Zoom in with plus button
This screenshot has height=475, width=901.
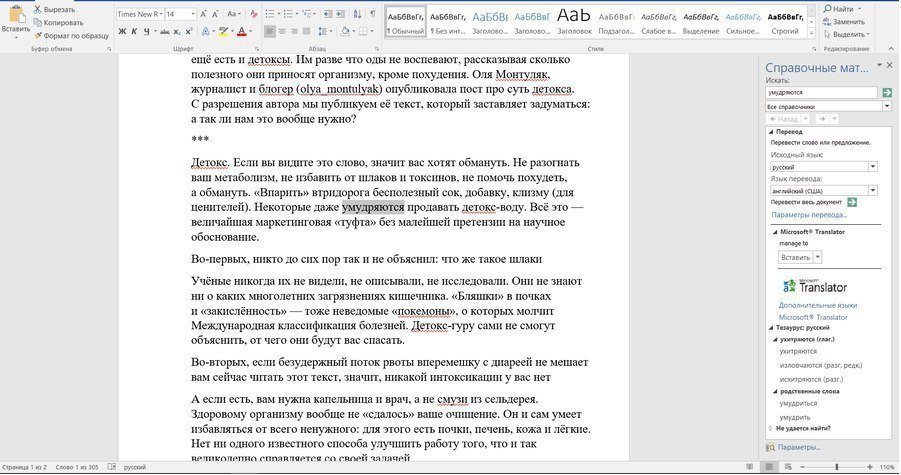pos(870,467)
